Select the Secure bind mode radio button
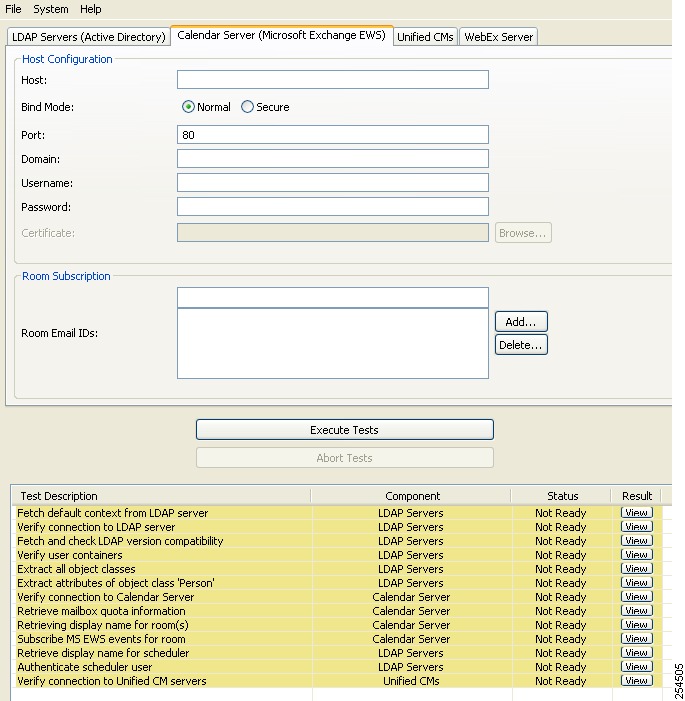The image size is (685, 701). [x=247, y=107]
